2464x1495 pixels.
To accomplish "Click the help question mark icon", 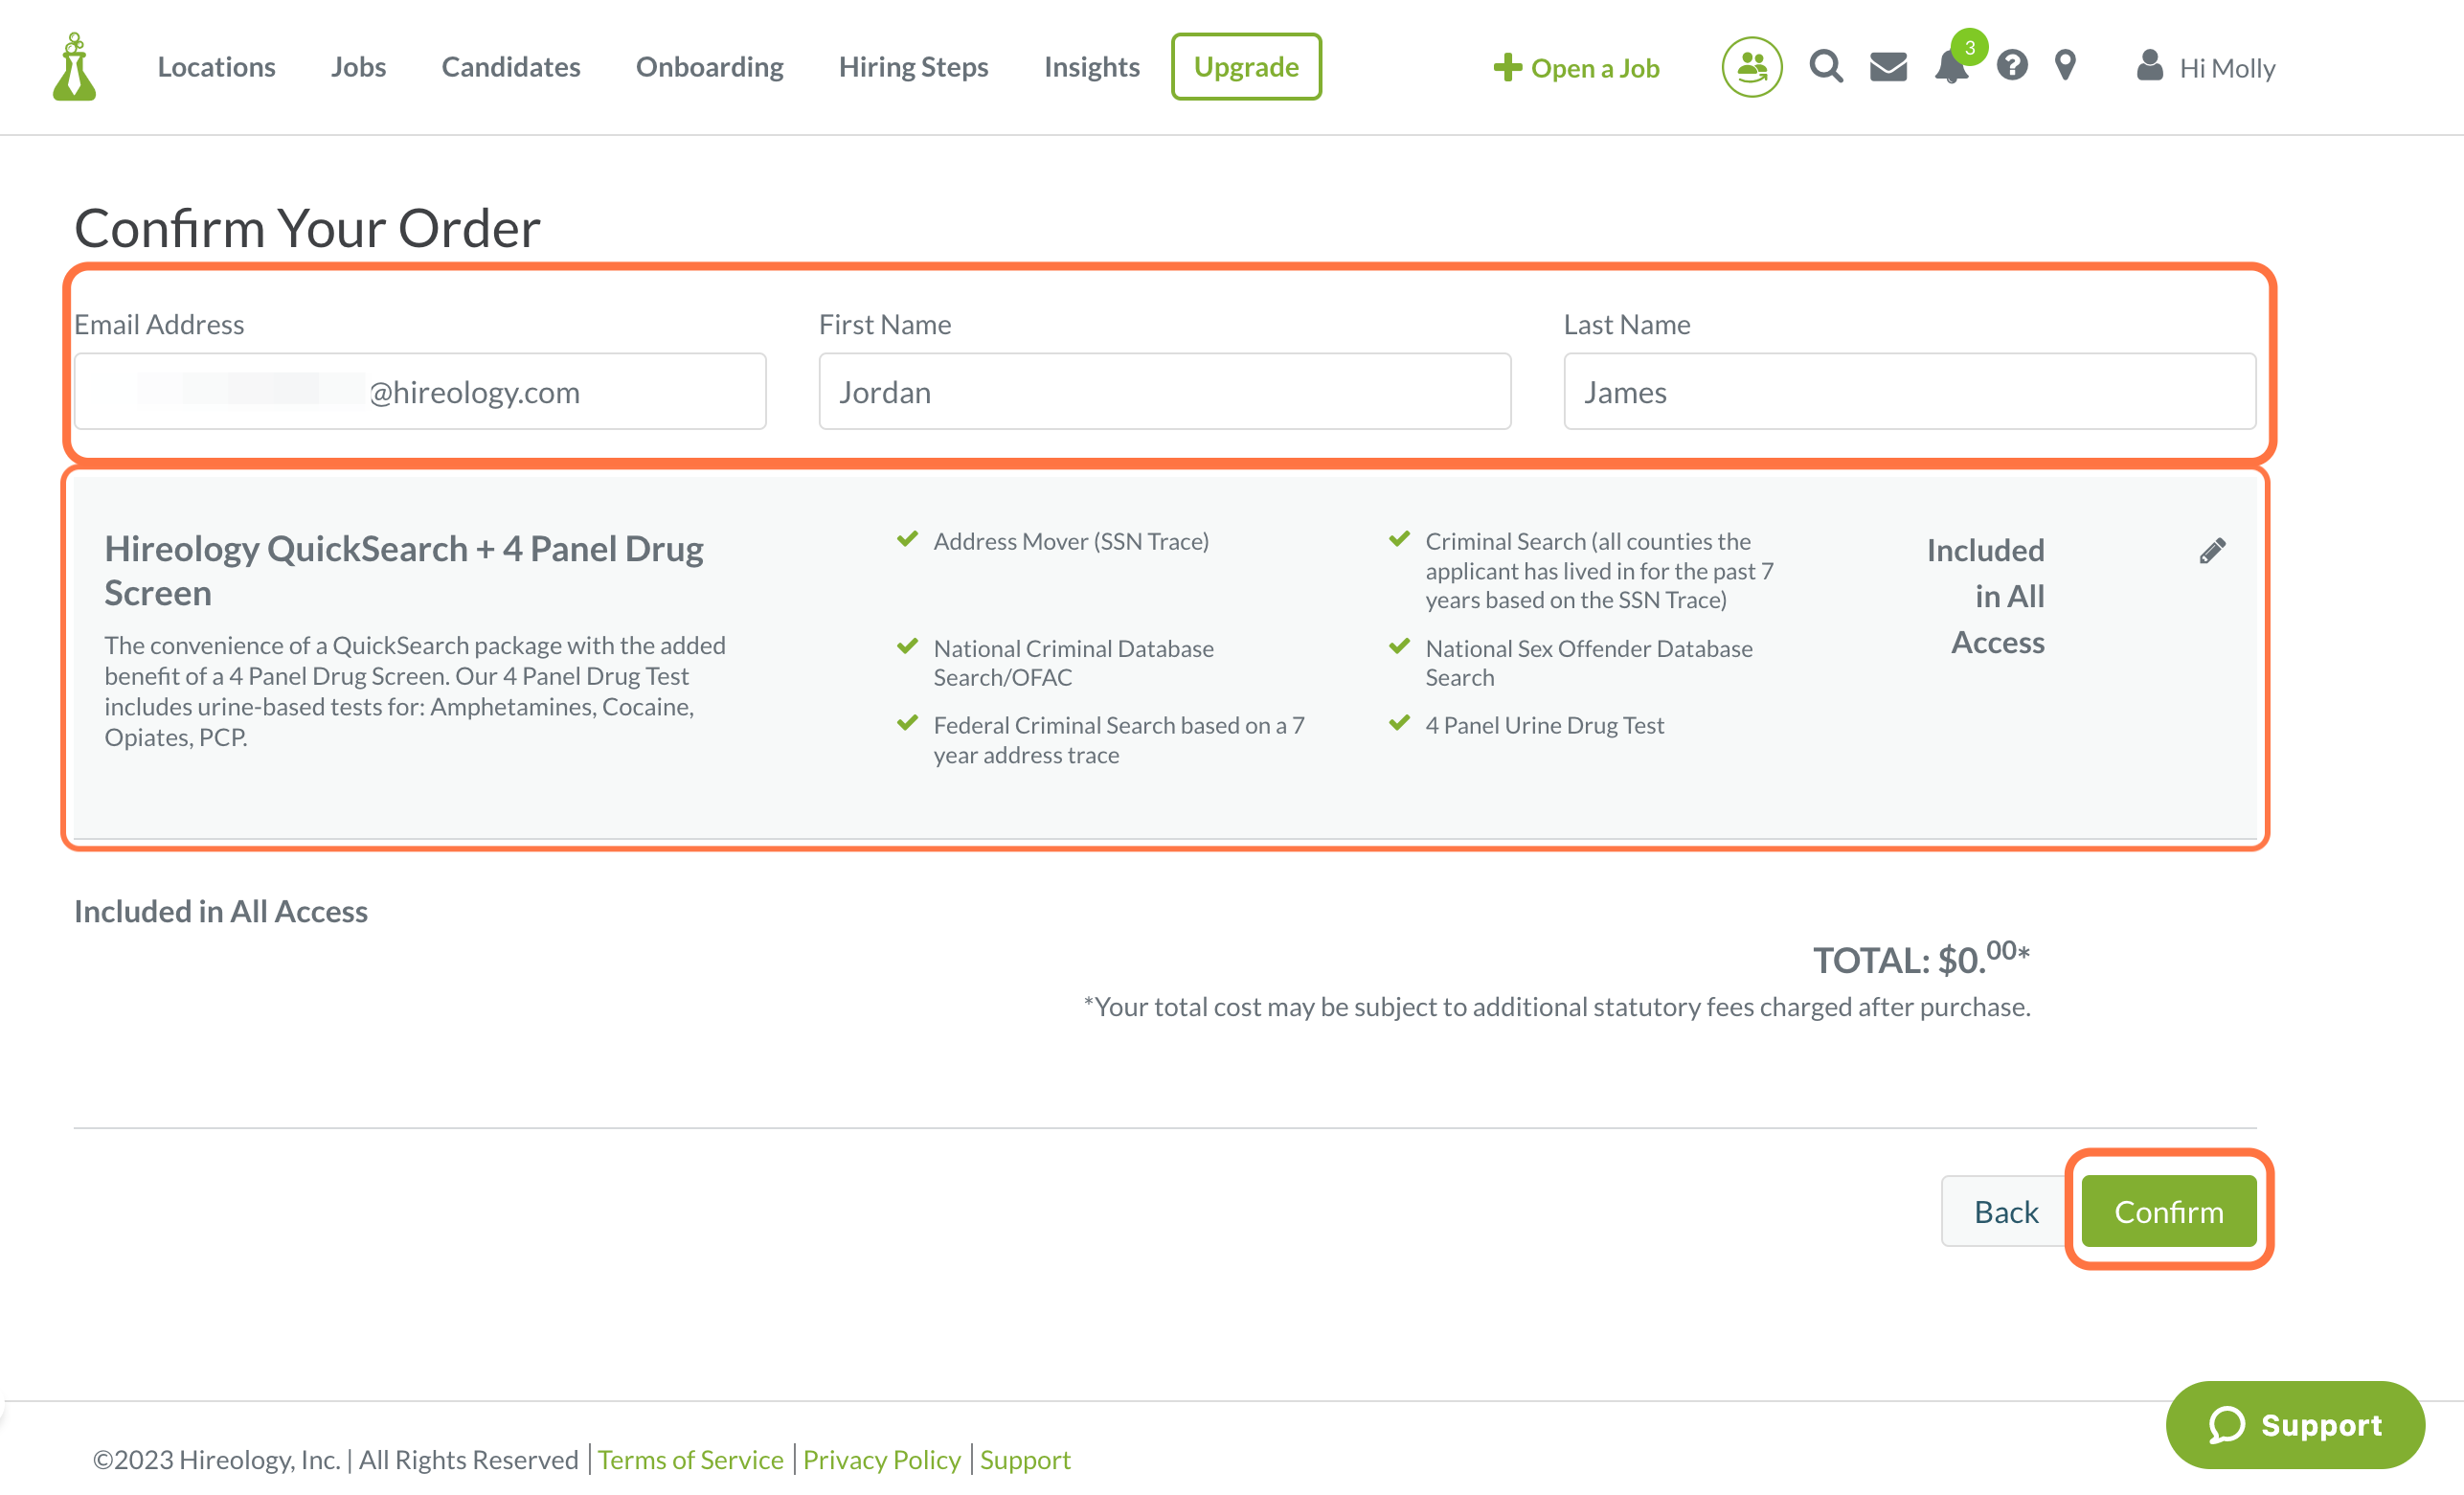I will click(2012, 67).
